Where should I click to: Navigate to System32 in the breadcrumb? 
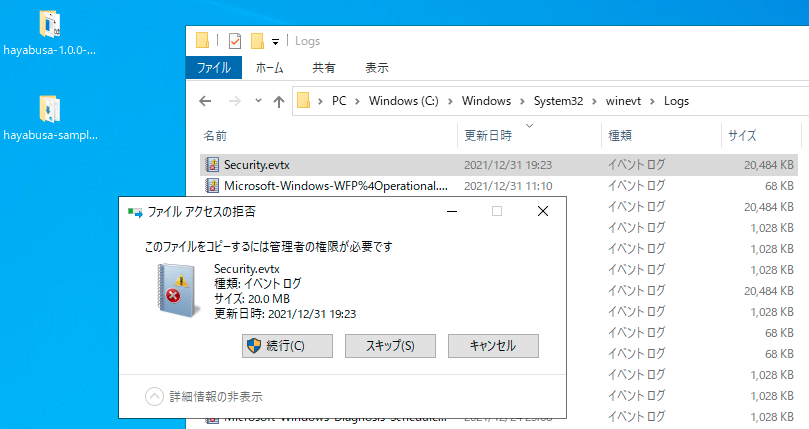pyautogui.click(x=558, y=101)
